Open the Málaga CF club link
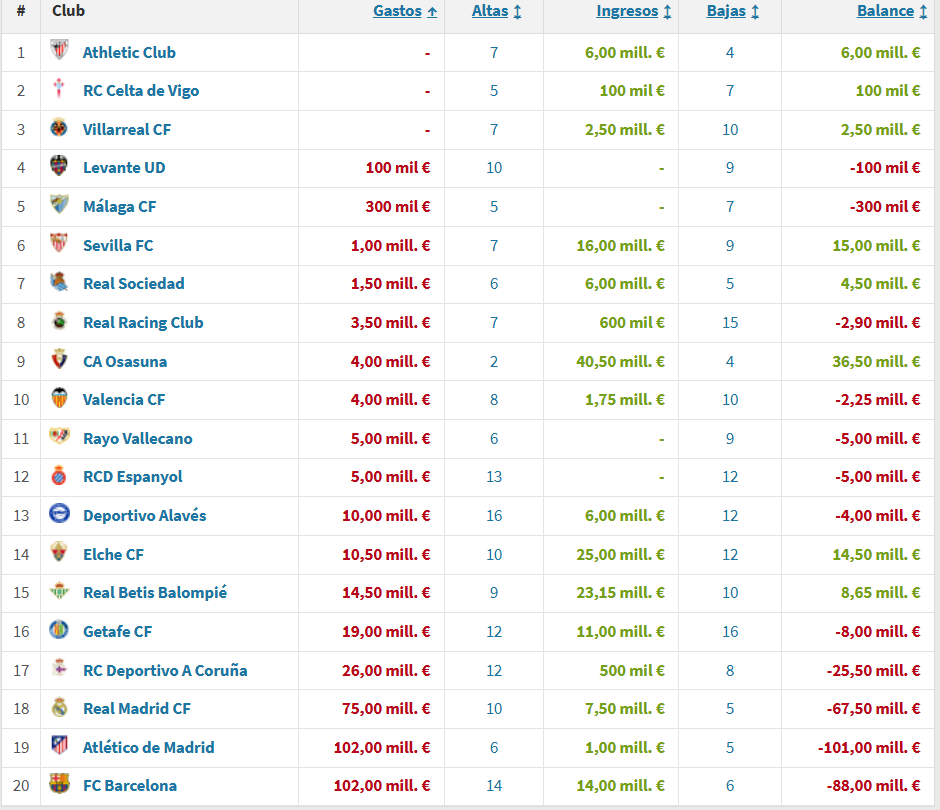940x810 pixels. [119, 207]
